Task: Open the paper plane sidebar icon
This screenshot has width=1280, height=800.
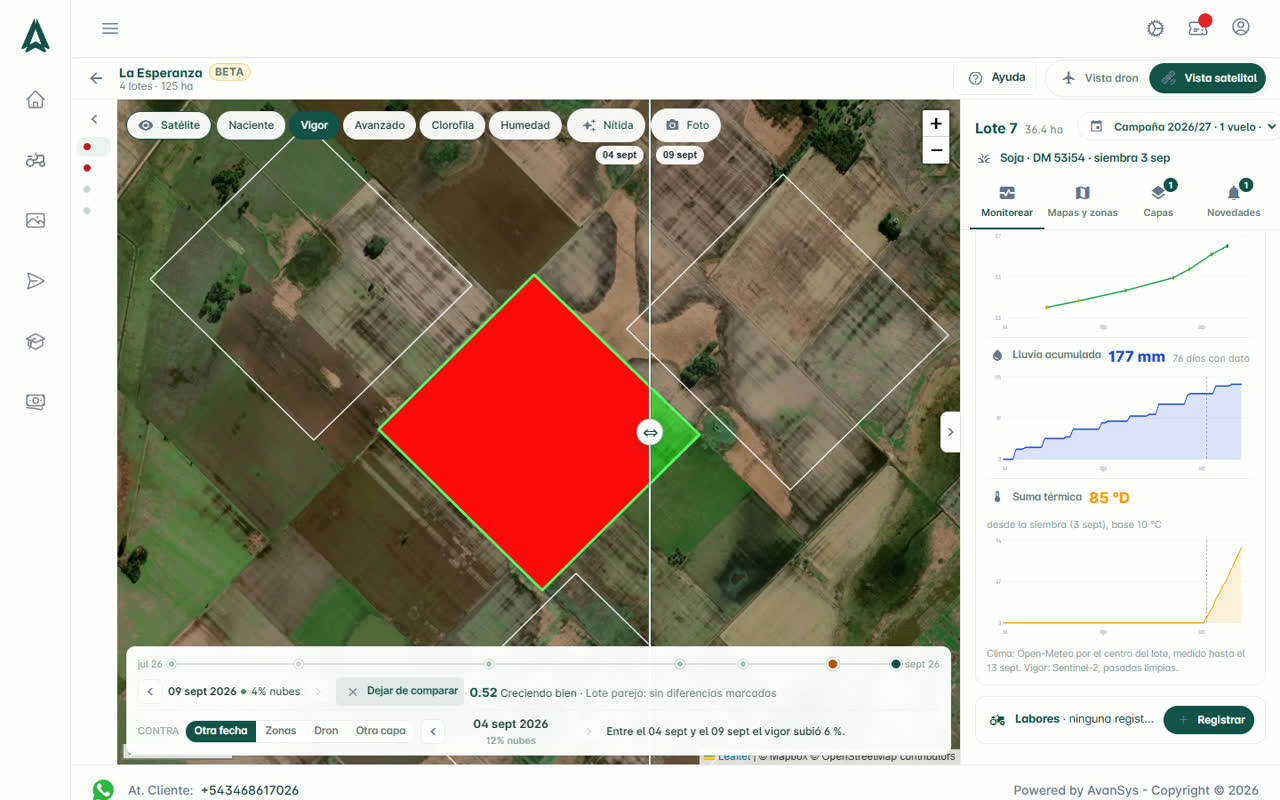Action: (x=36, y=281)
